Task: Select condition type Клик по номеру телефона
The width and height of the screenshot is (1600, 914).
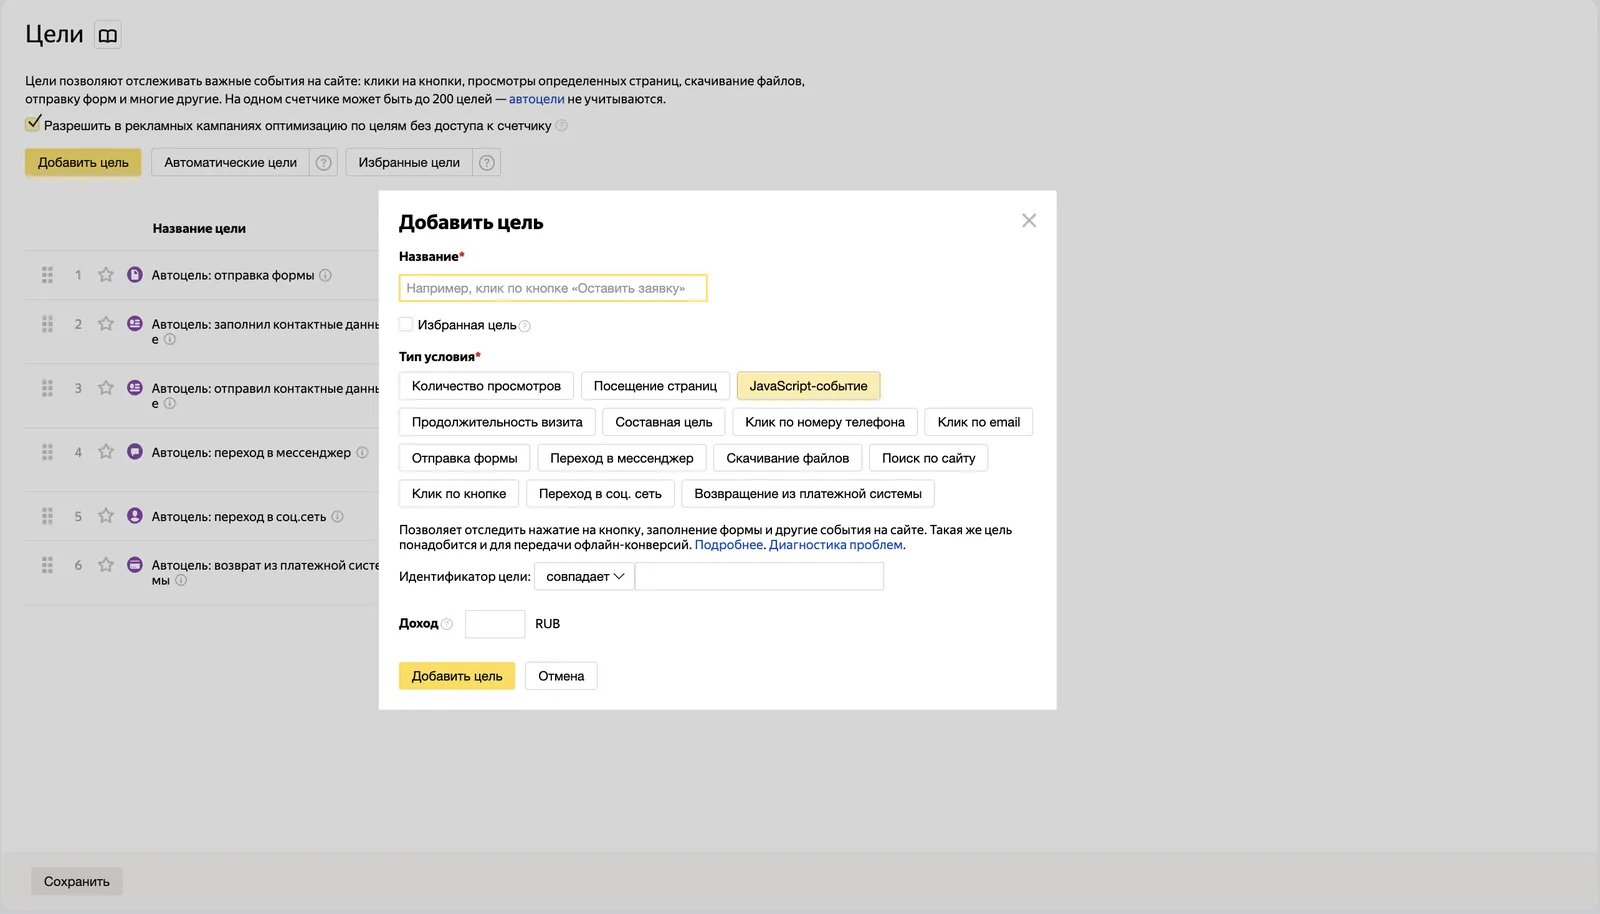Action: click(x=825, y=422)
